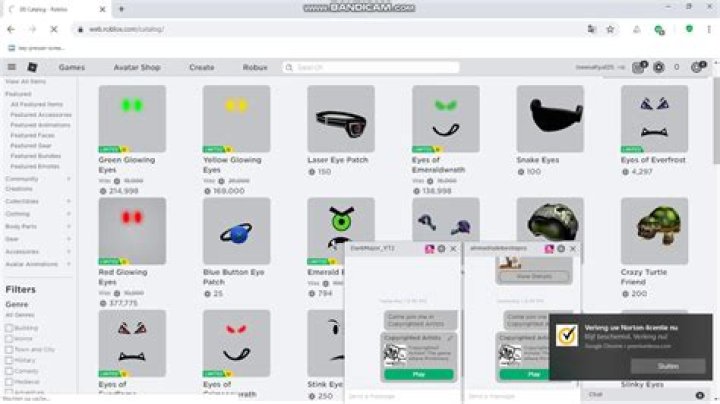Expand the Avatar Animations category
Image resolution: width=720 pixels, height=404 pixels.
tap(68, 264)
